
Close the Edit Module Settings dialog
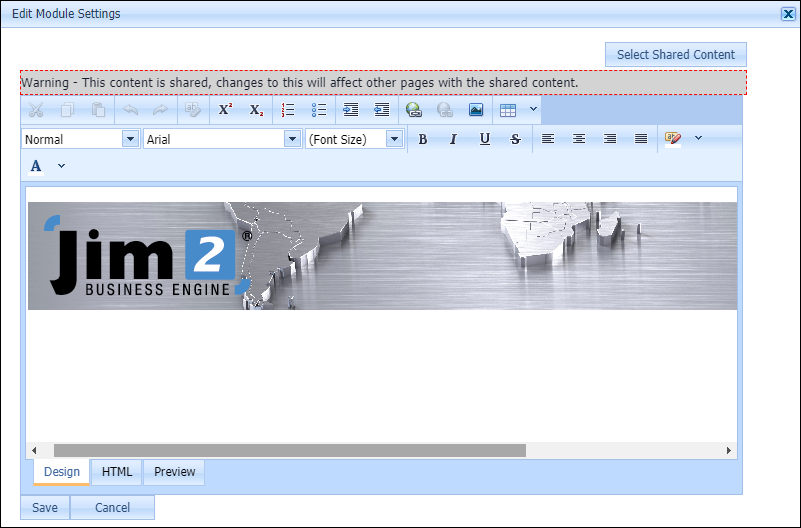788,14
